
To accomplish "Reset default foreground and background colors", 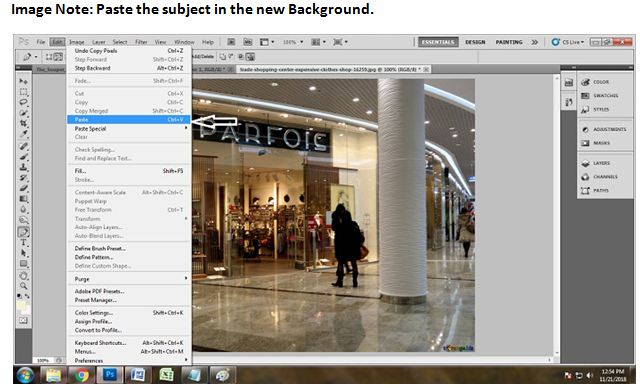I will pyautogui.click(x=19, y=296).
